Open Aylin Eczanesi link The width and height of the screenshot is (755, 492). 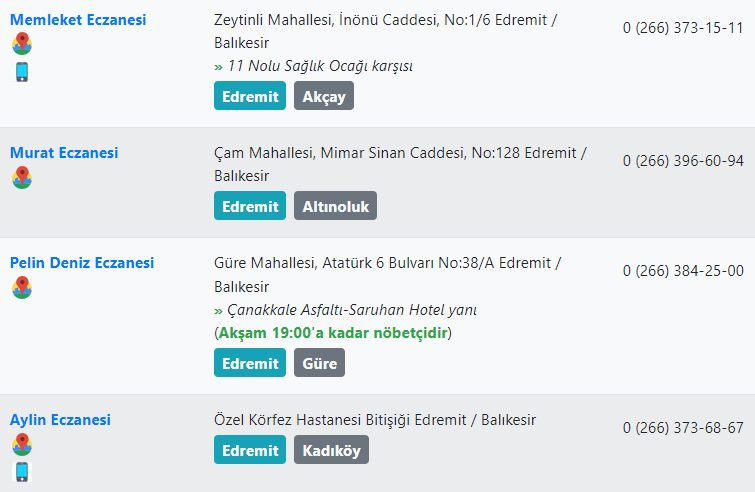coord(60,420)
